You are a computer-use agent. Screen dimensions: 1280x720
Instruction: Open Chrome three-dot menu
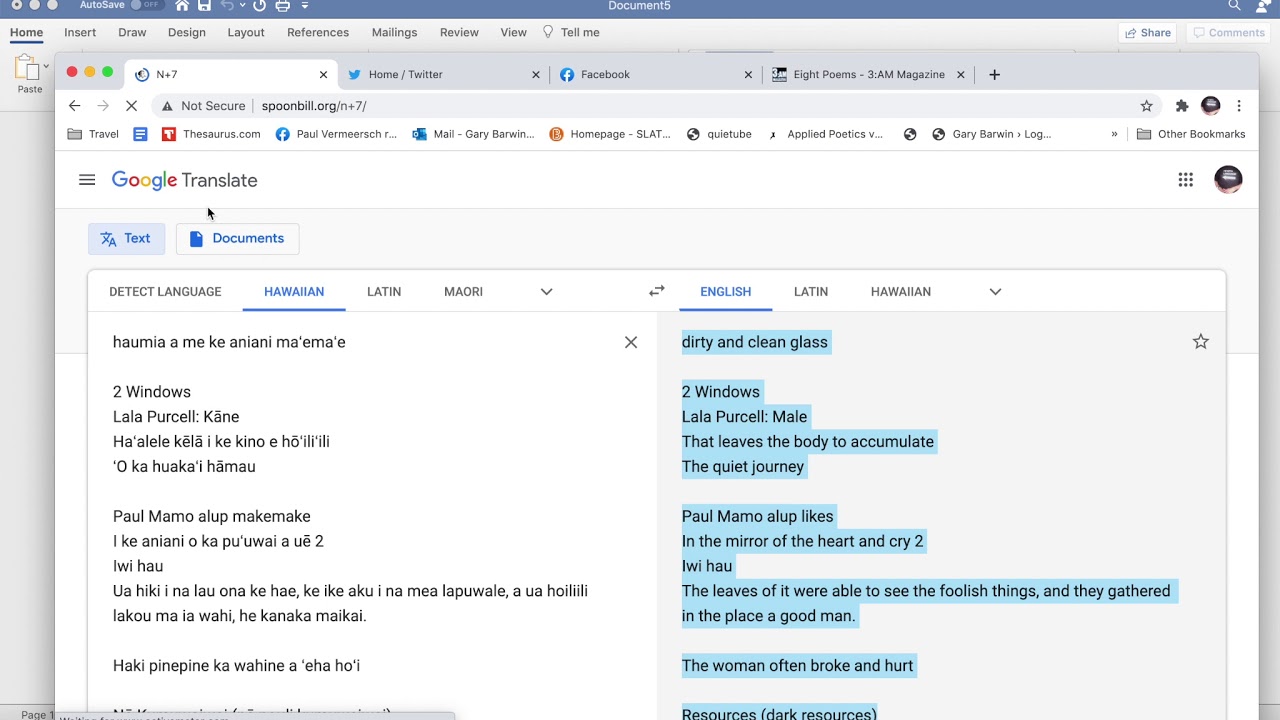[x=1239, y=106]
